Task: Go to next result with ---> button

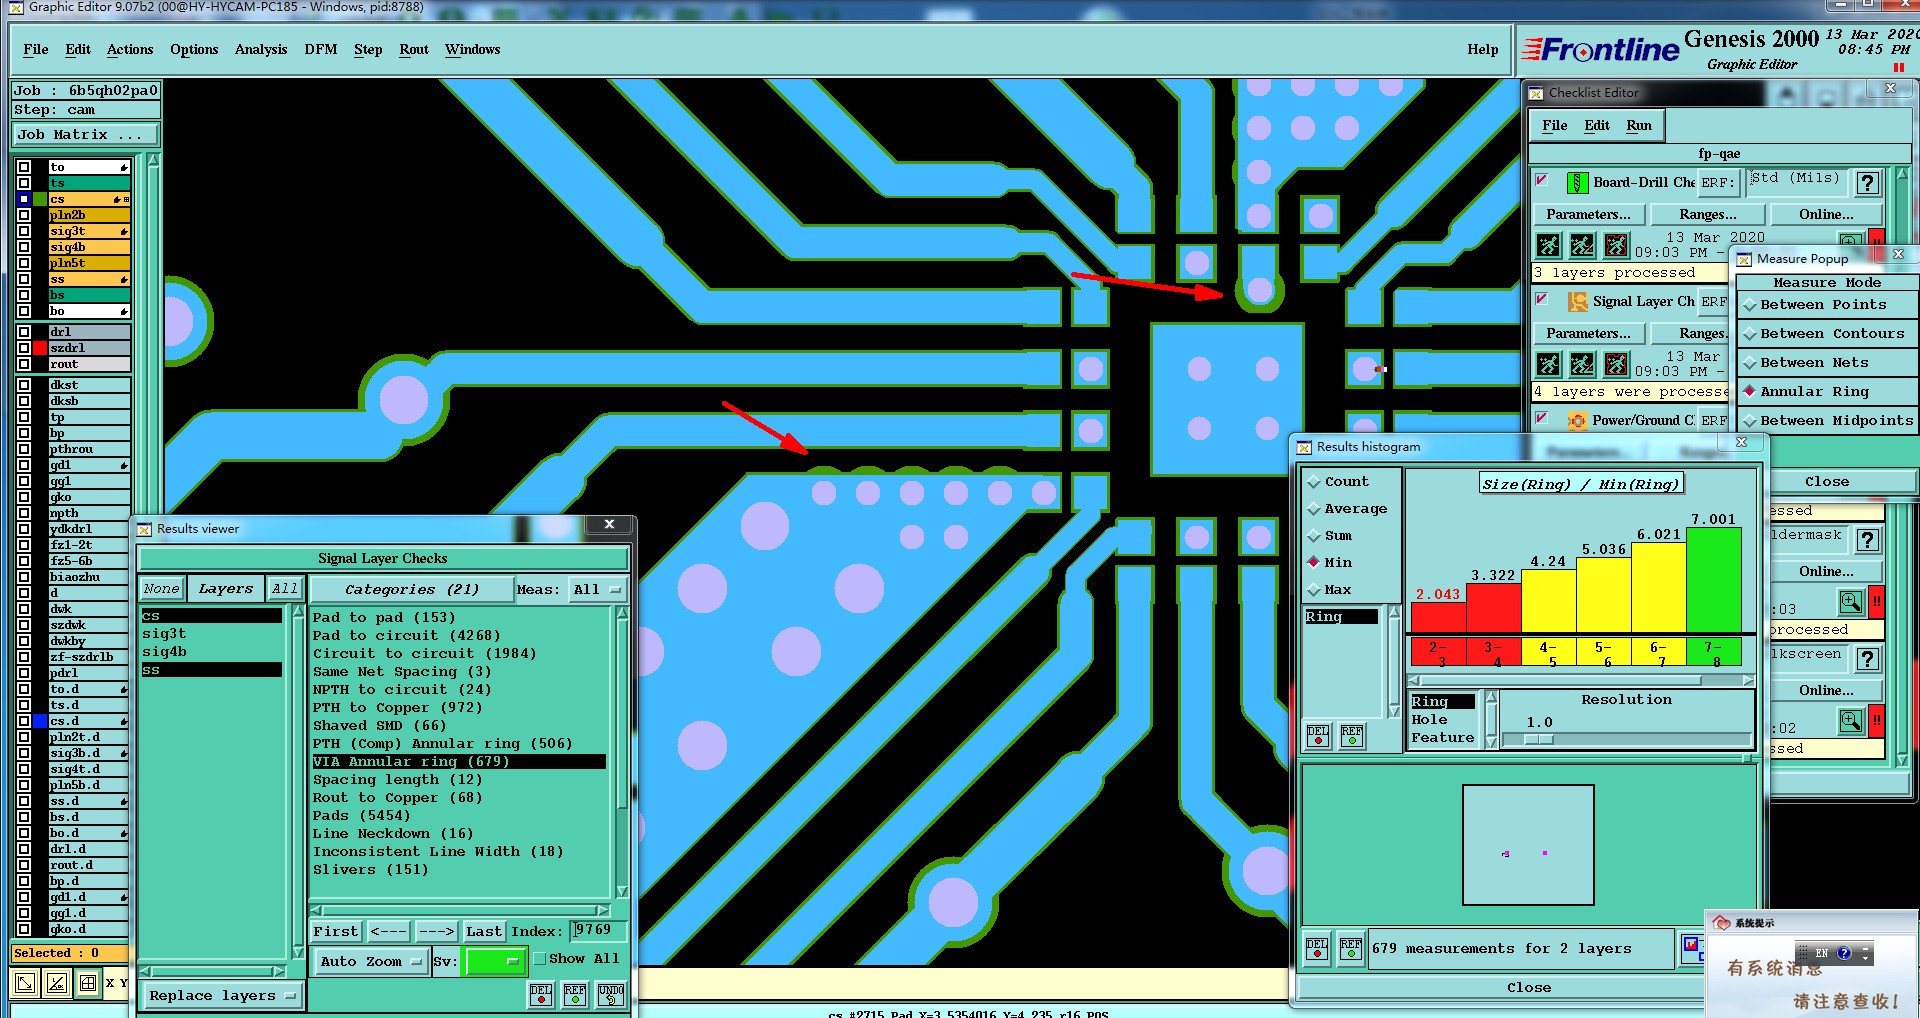Action: (x=436, y=932)
